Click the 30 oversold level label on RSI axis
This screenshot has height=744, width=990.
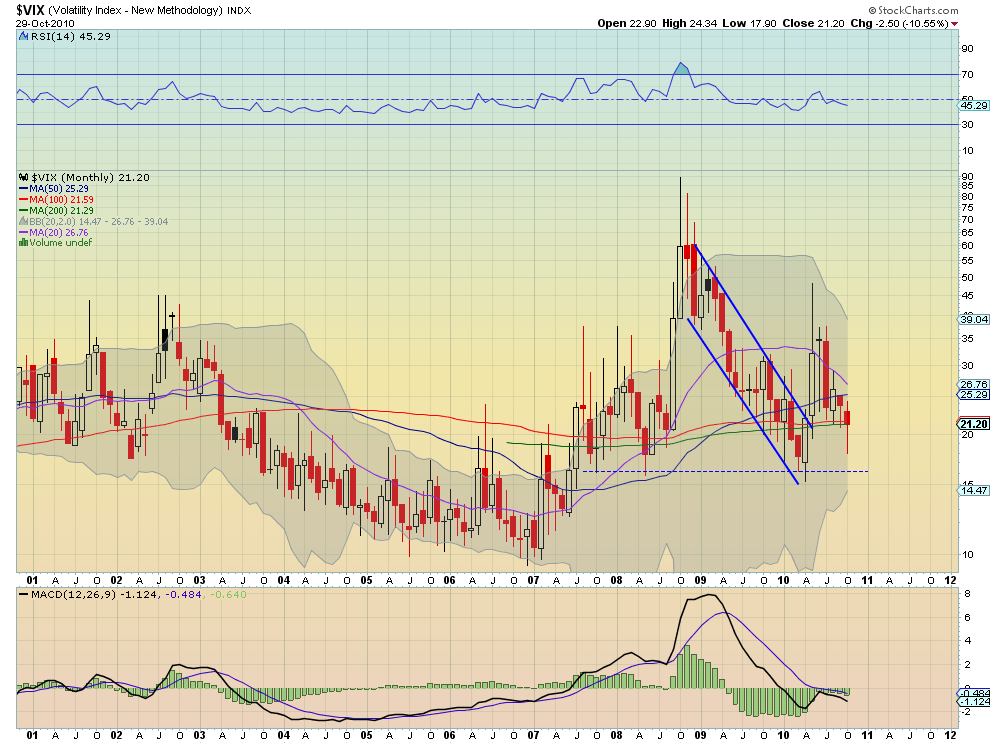pyautogui.click(x=967, y=125)
